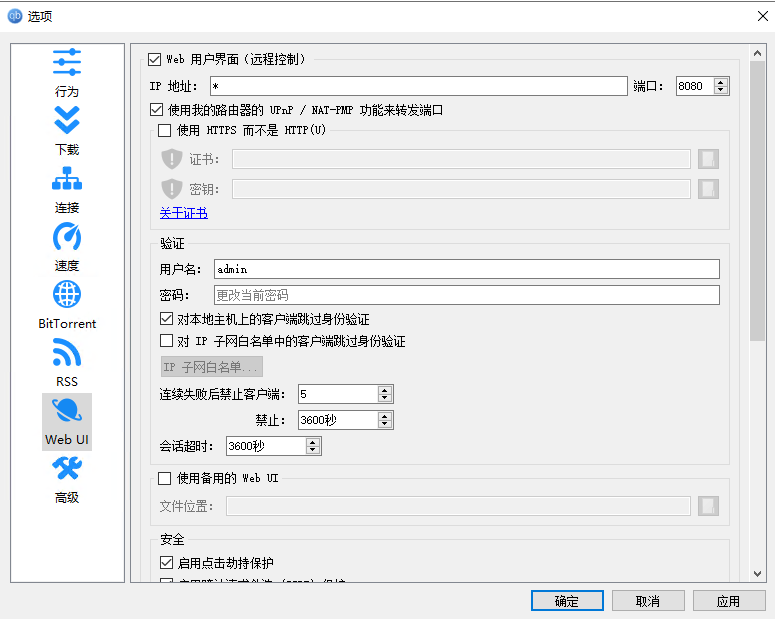Screen dimensions: 775x619
Task: Click the 确定 button
Action: pyautogui.click(x=567, y=601)
